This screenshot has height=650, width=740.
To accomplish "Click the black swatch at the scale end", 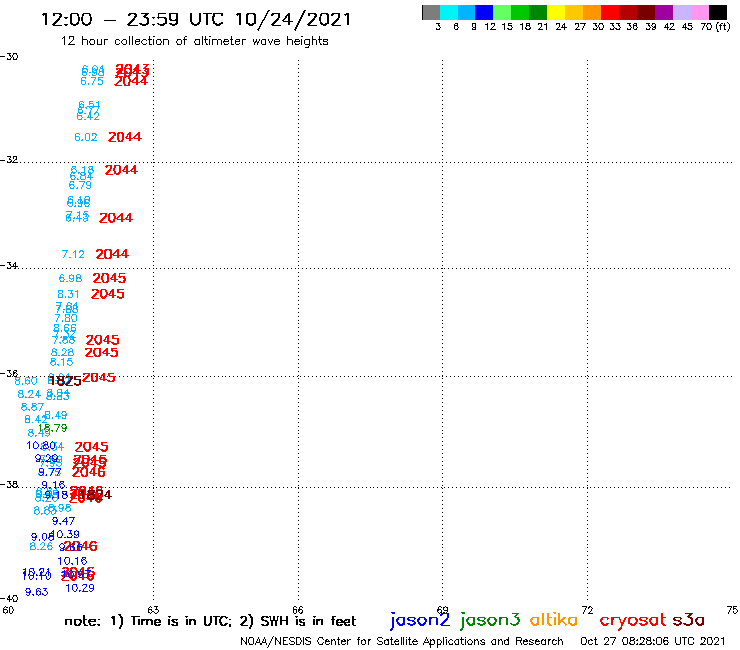I will 718,12.
